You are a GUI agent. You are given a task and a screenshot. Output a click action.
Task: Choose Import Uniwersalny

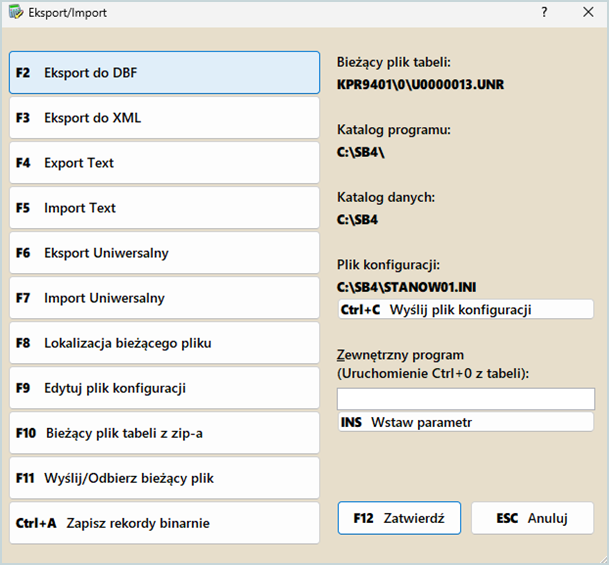point(164,298)
